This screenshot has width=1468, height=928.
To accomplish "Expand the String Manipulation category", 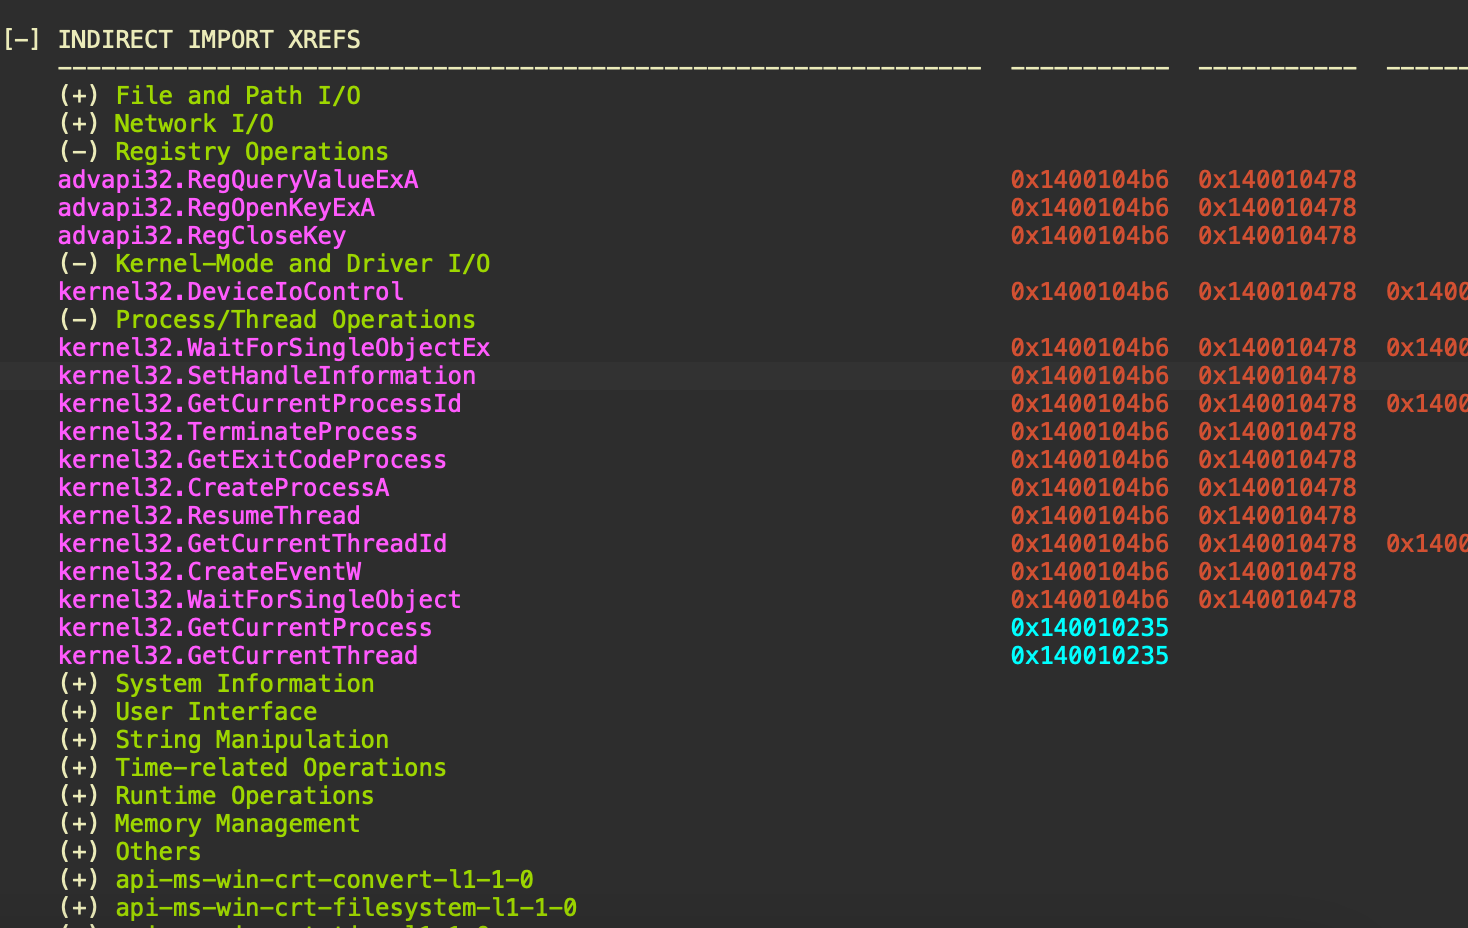I will click(x=79, y=740).
